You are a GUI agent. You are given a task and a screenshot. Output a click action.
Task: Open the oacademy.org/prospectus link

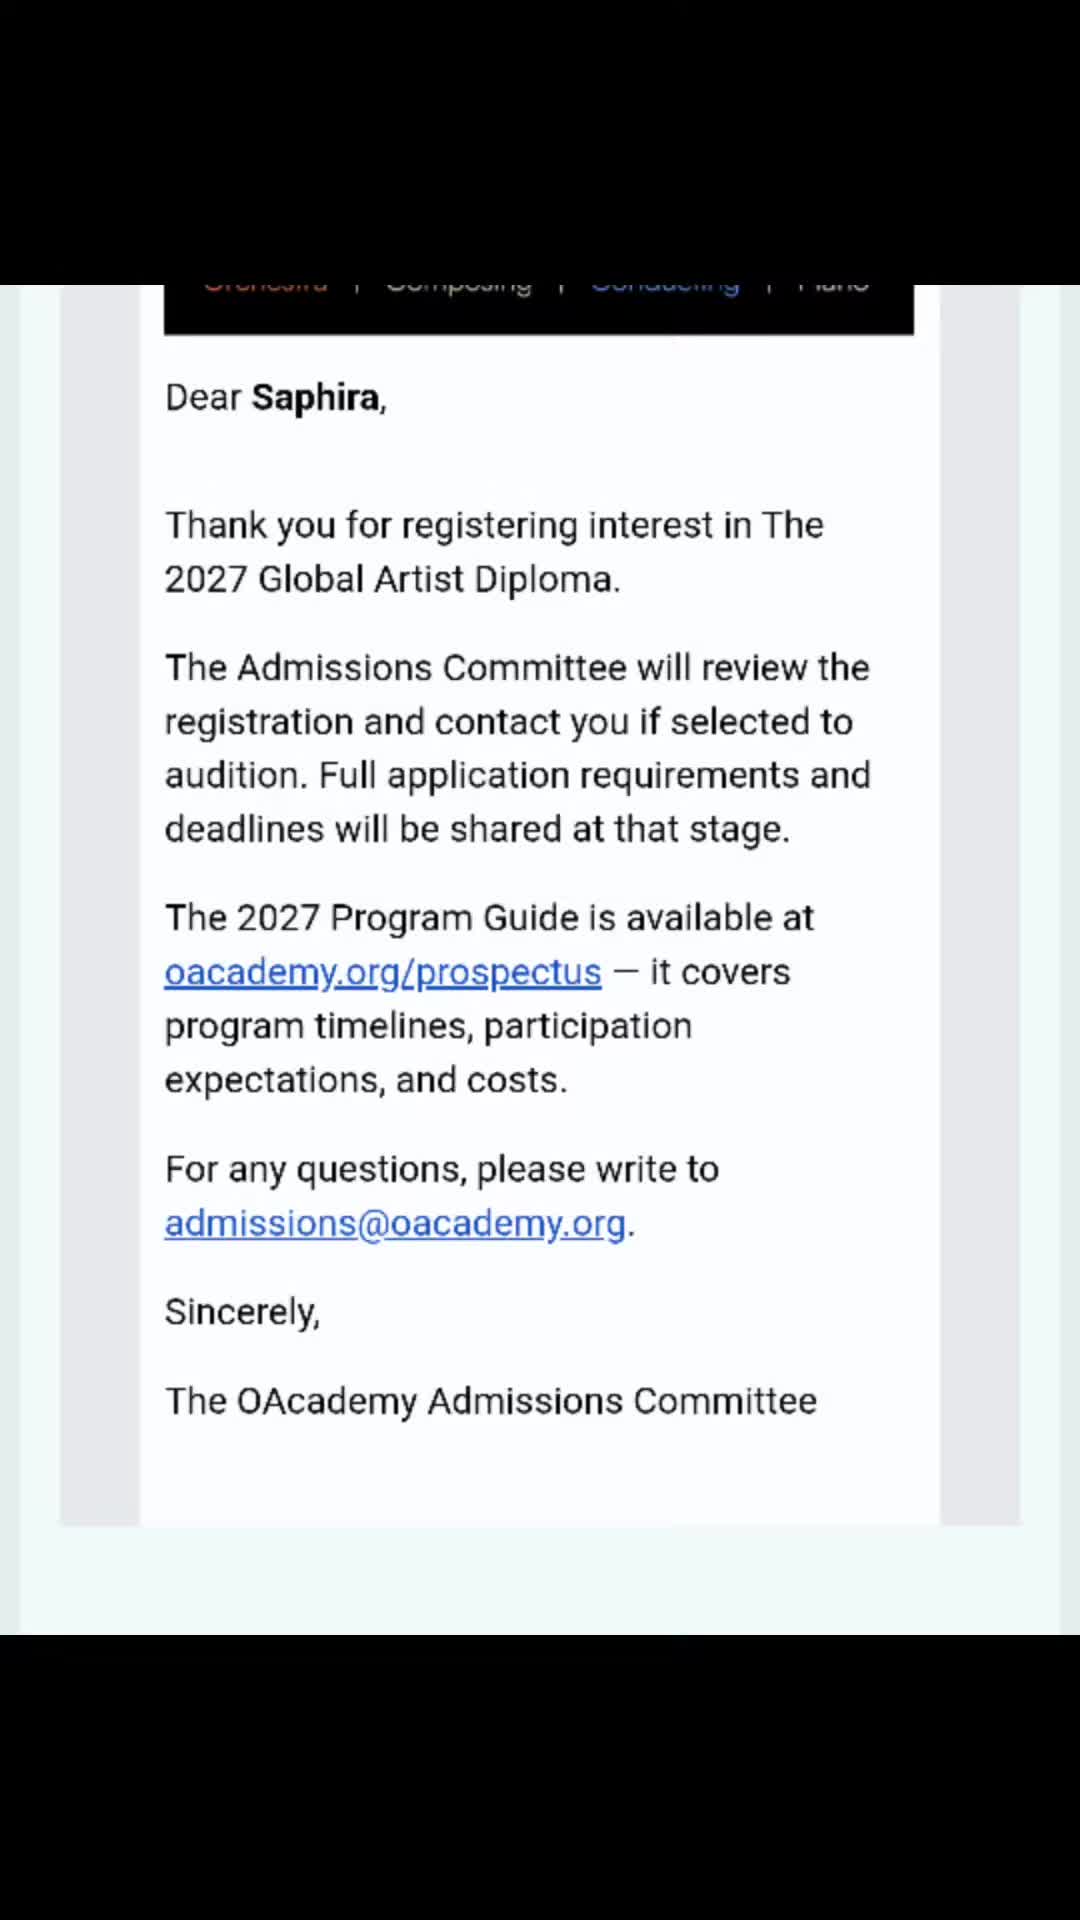click(x=383, y=972)
